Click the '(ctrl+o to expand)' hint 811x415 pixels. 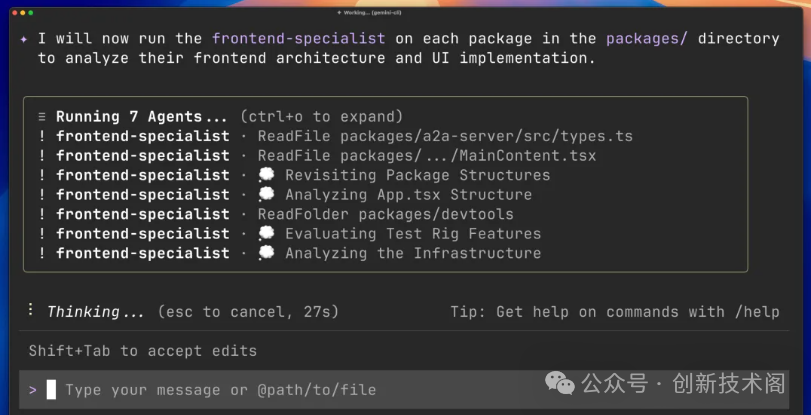tap(321, 116)
